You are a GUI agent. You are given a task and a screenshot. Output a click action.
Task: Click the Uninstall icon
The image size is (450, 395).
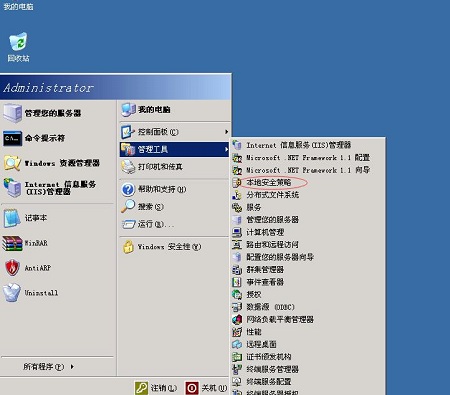(12, 293)
